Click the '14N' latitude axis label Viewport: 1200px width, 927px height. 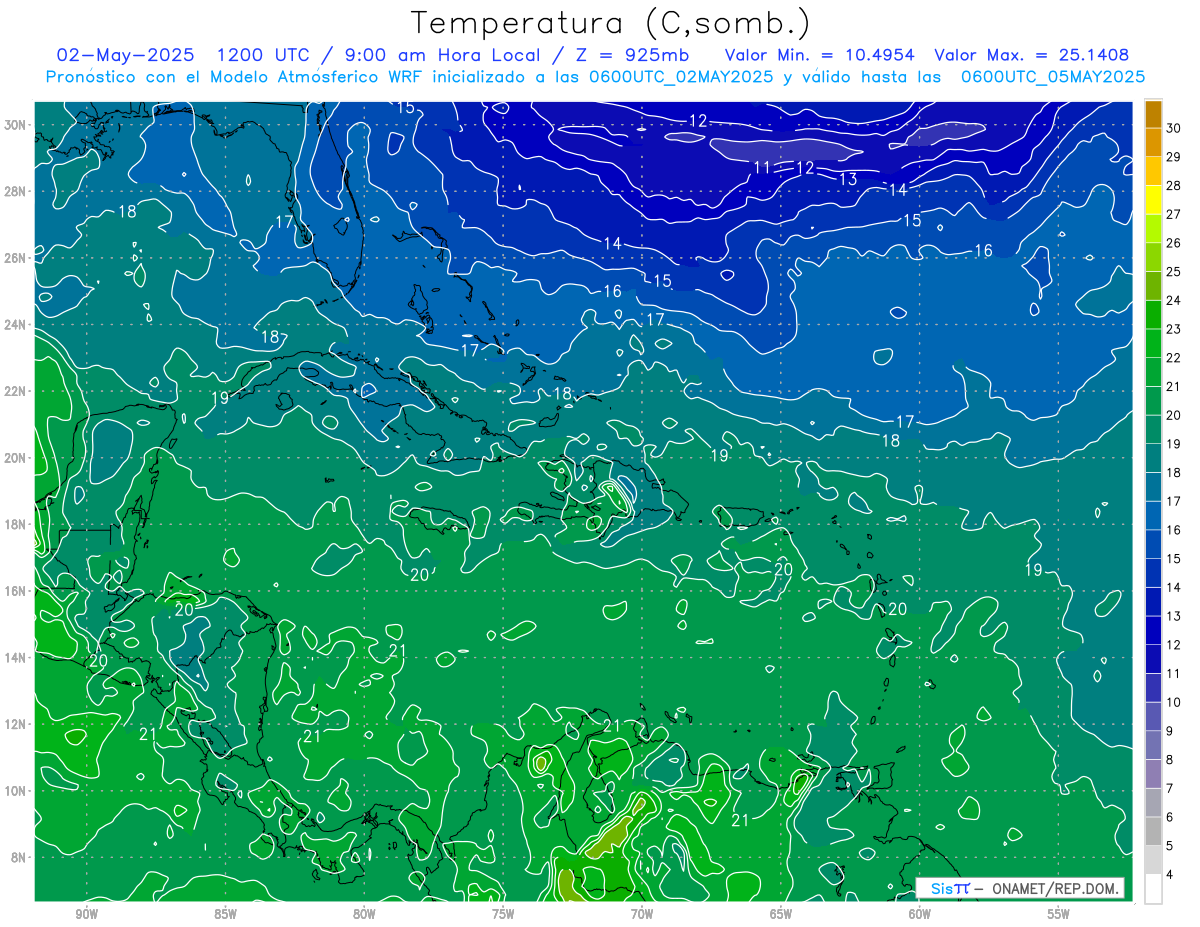coord(16,657)
